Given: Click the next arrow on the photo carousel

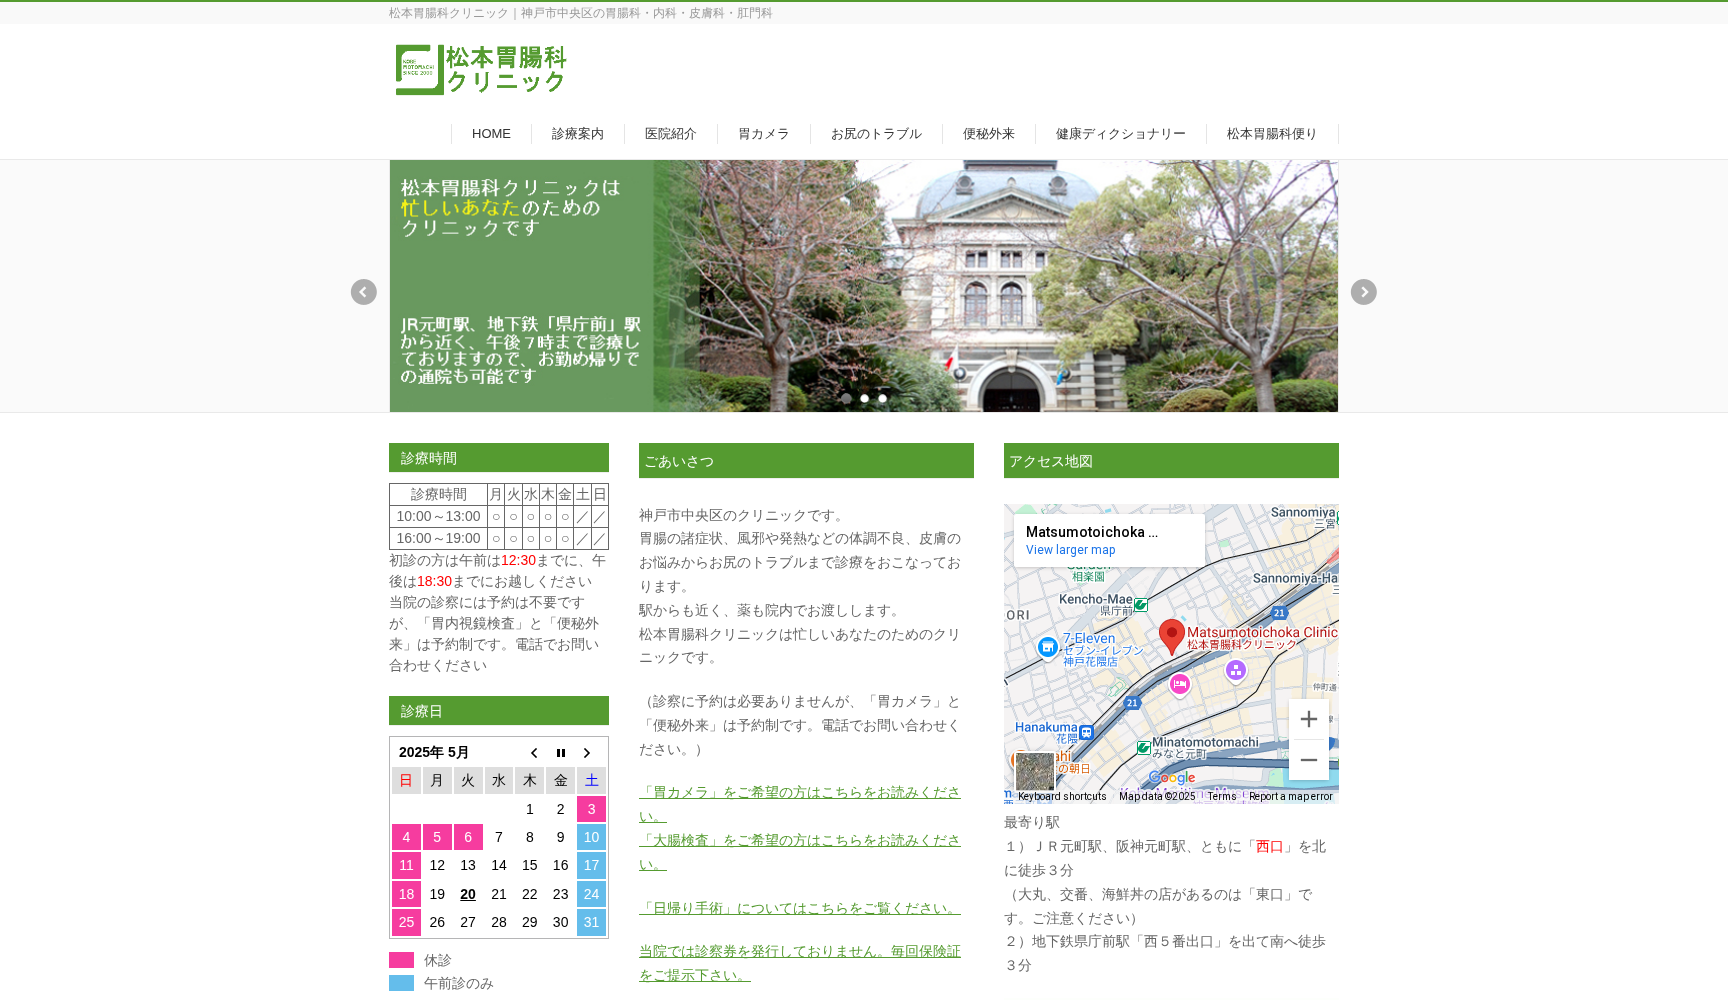Looking at the screenshot, I should tap(1363, 292).
